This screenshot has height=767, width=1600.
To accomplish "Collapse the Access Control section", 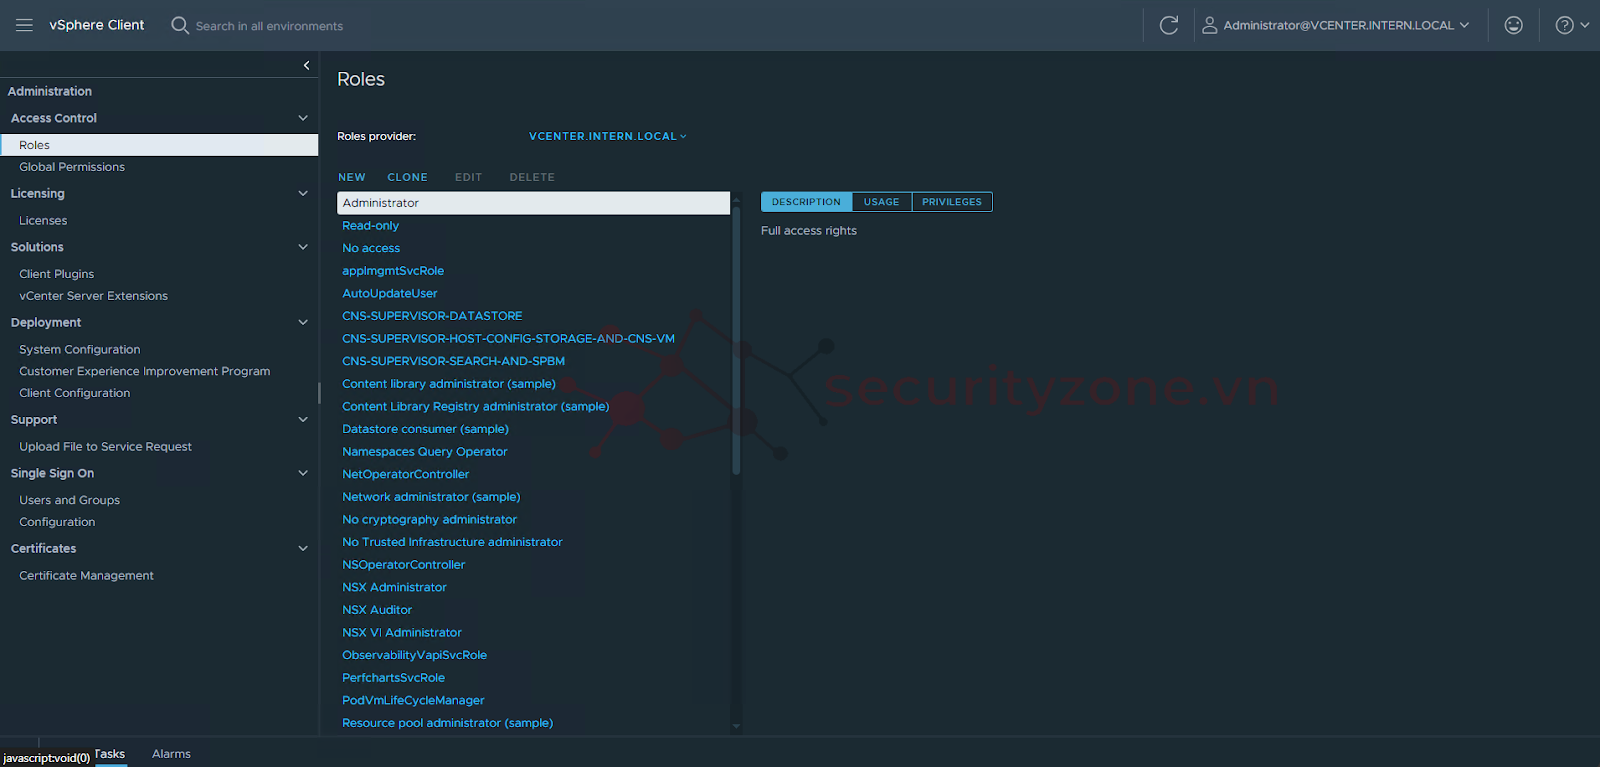I will 303,118.
